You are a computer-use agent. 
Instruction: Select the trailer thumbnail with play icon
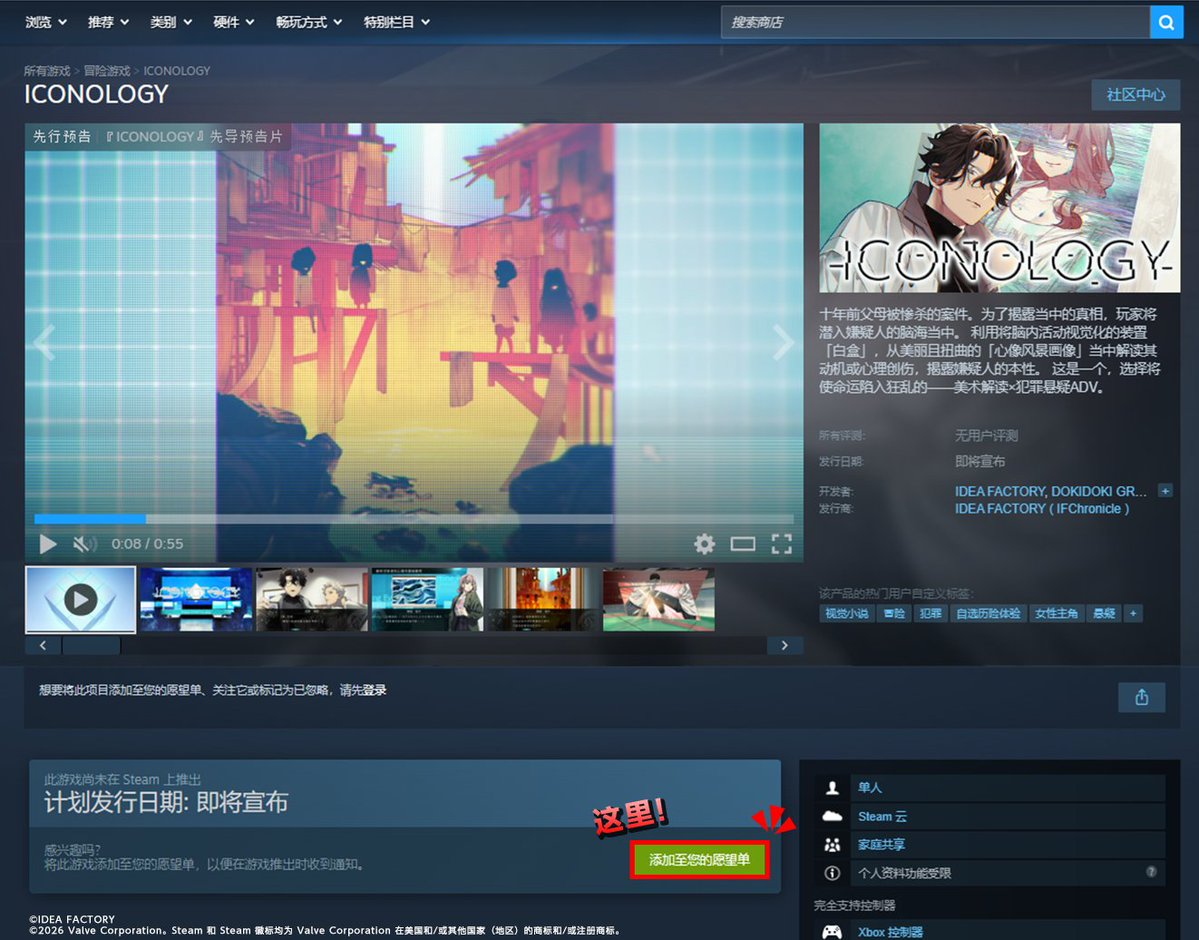(80, 600)
